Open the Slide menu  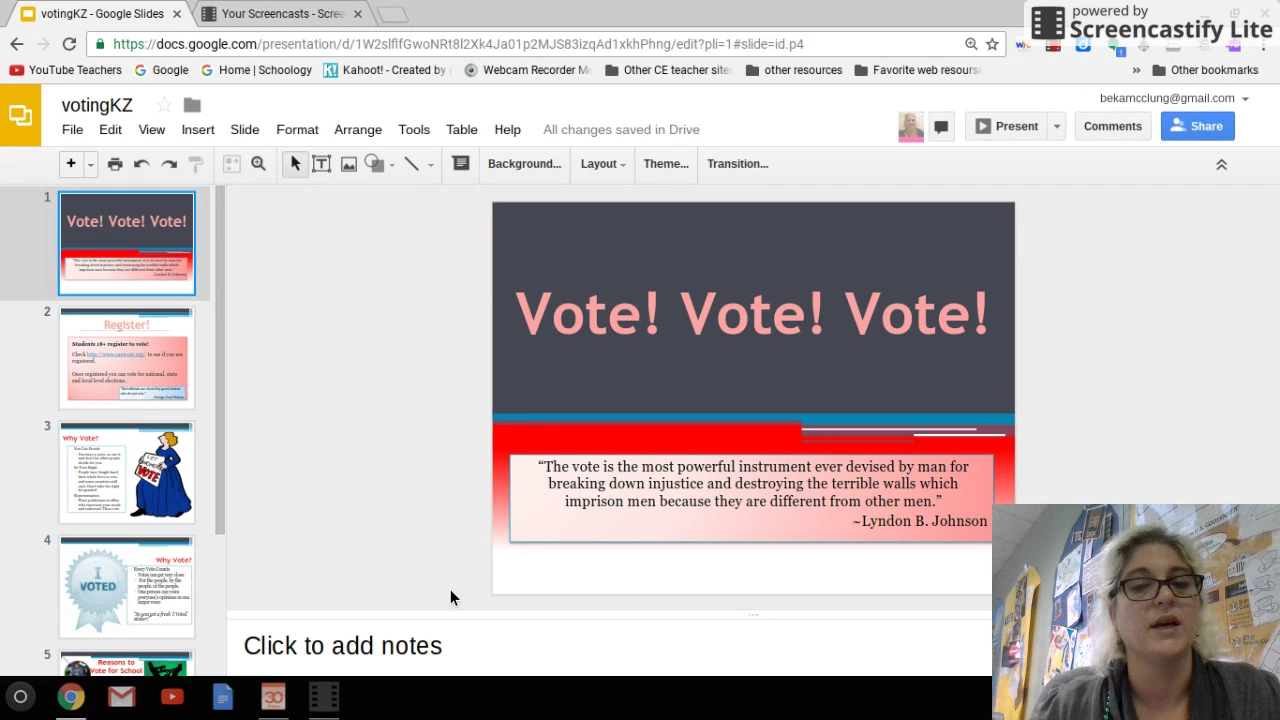(x=245, y=130)
